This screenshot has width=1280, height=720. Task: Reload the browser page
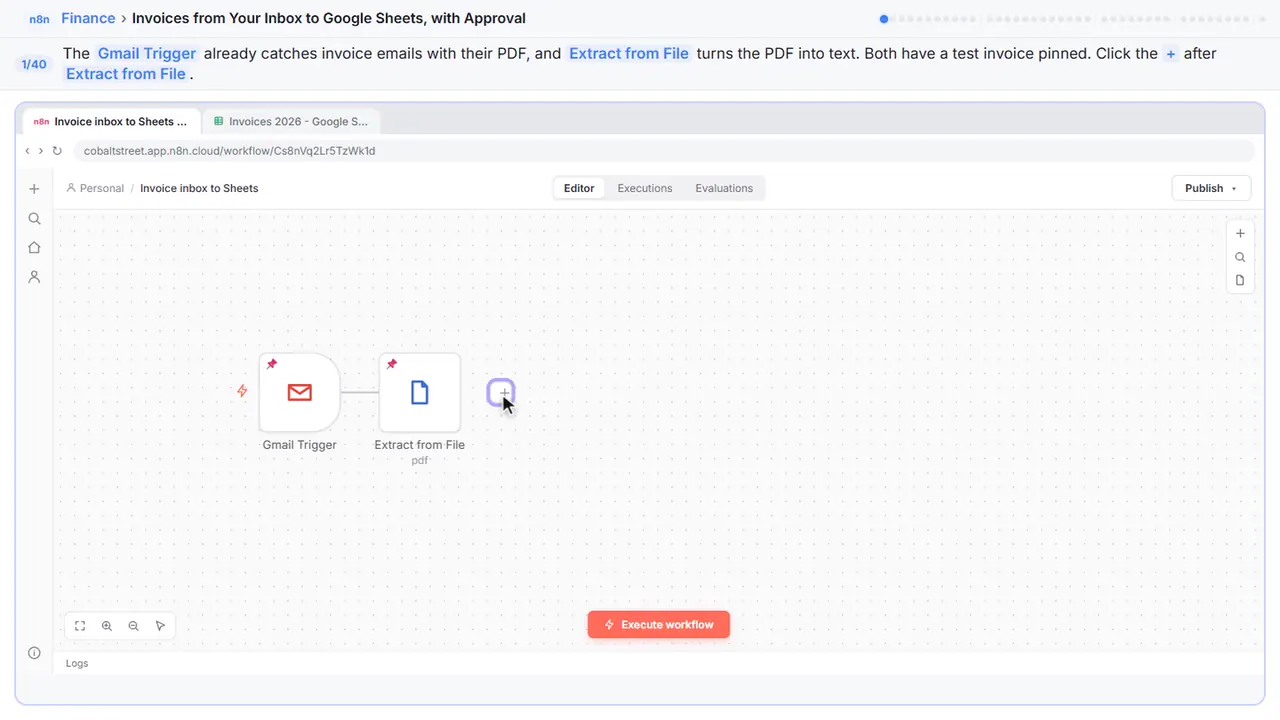click(57, 151)
